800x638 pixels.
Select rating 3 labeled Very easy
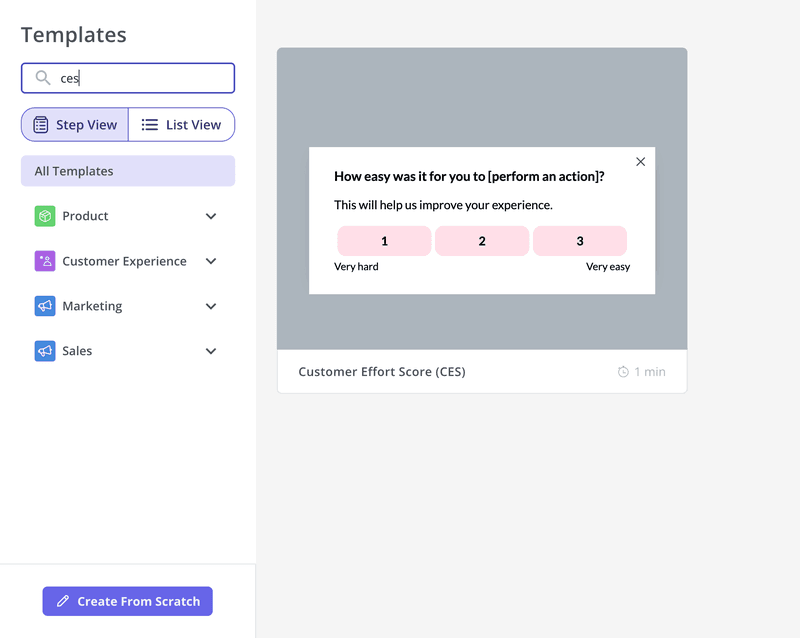pyautogui.click(x=580, y=240)
